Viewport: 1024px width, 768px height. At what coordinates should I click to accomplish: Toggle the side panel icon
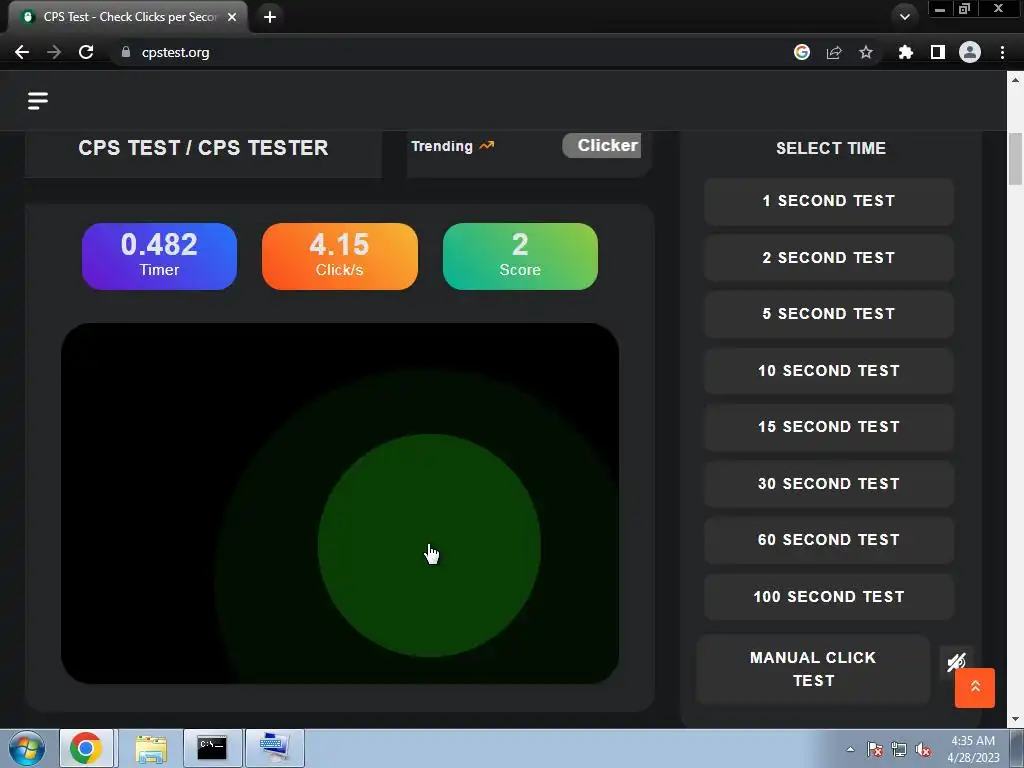pos(937,52)
